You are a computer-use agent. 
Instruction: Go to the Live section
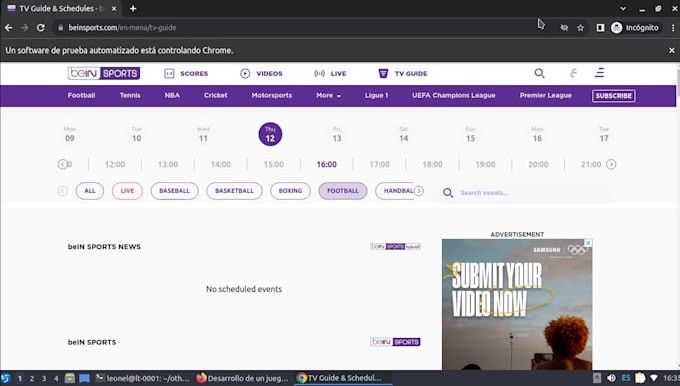tap(330, 74)
